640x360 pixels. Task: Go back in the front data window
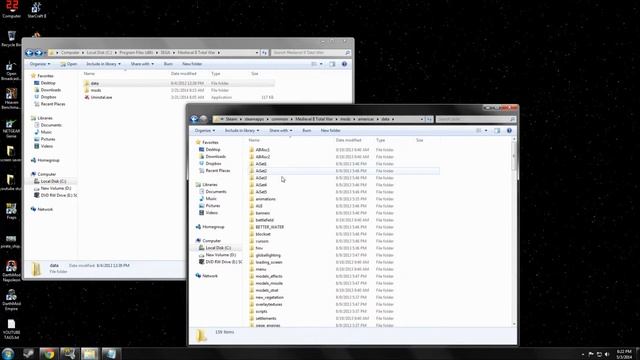point(195,119)
